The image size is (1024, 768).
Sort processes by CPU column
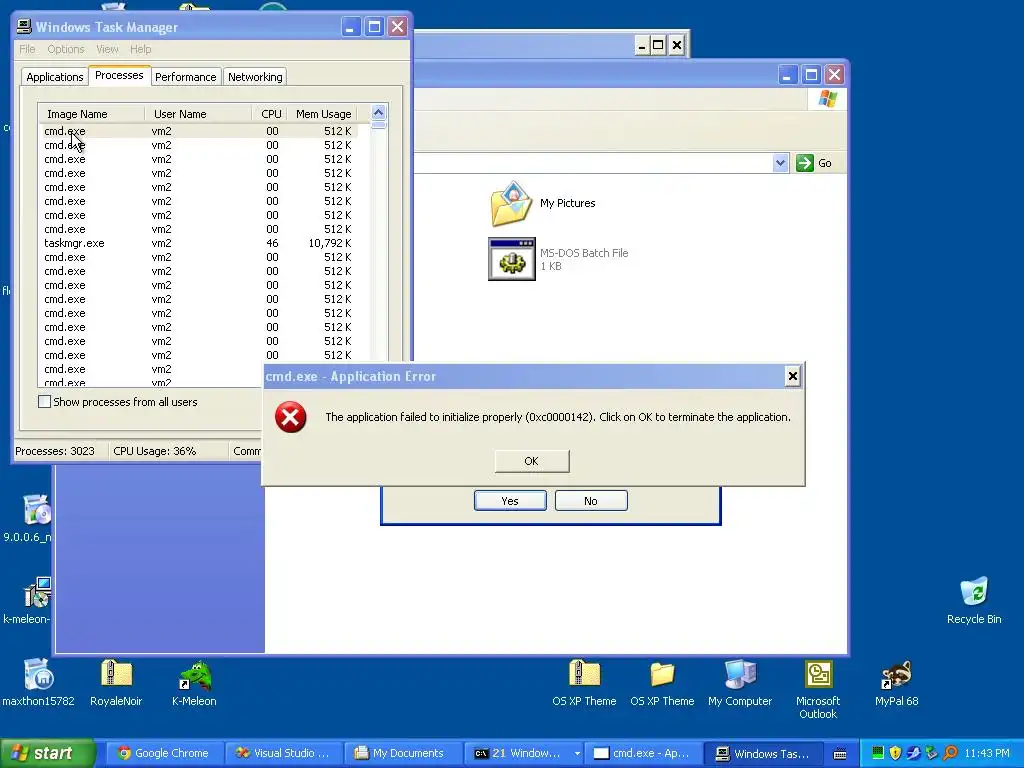270,114
